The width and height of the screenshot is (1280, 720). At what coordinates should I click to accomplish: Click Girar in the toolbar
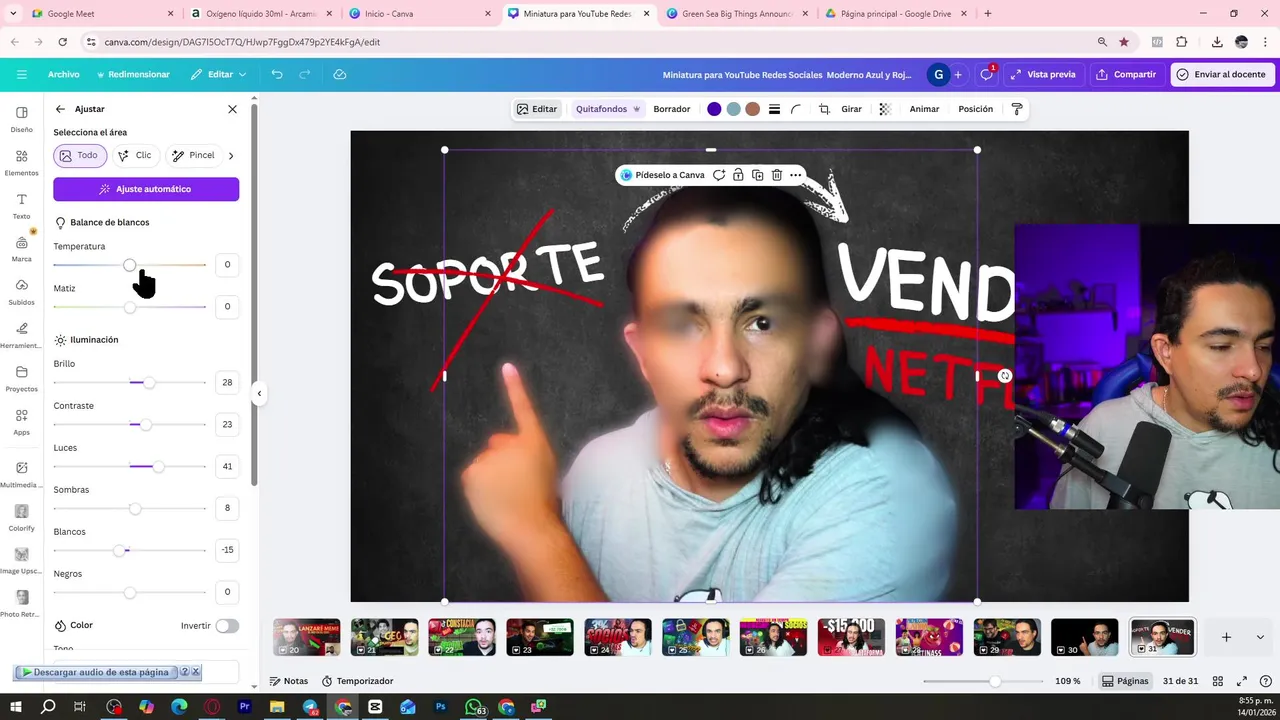tap(851, 109)
